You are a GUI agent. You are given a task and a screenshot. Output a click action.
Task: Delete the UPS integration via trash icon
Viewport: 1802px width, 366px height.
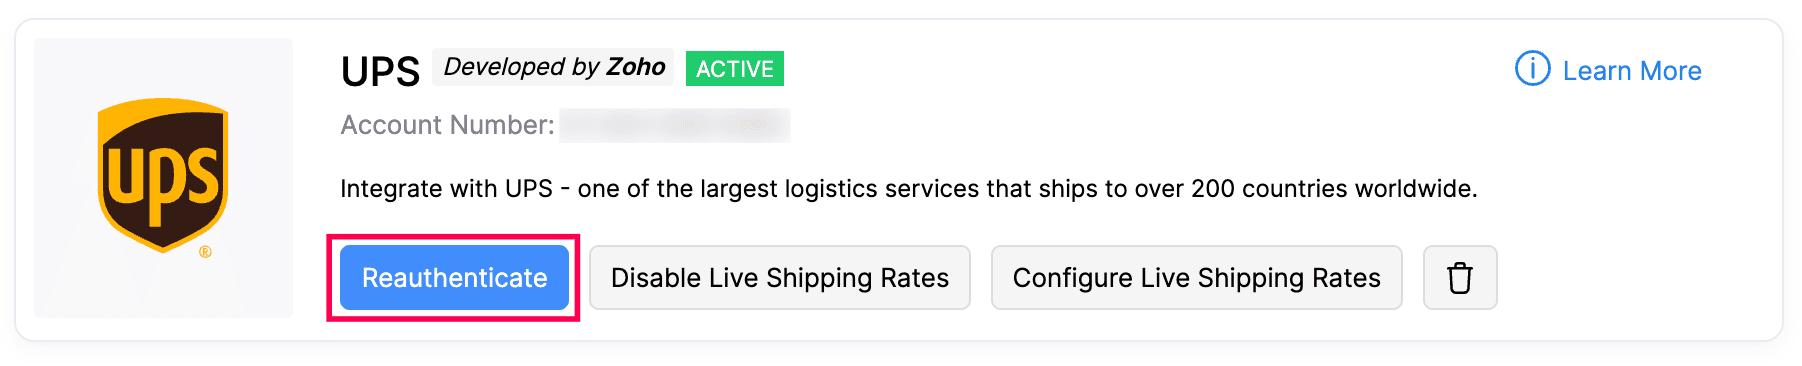point(1459,278)
